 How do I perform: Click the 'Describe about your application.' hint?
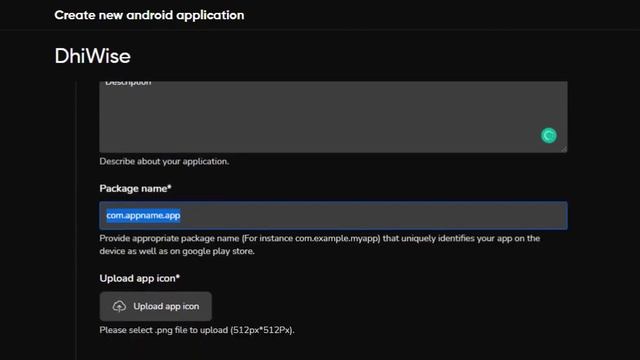pyautogui.click(x=164, y=161)
